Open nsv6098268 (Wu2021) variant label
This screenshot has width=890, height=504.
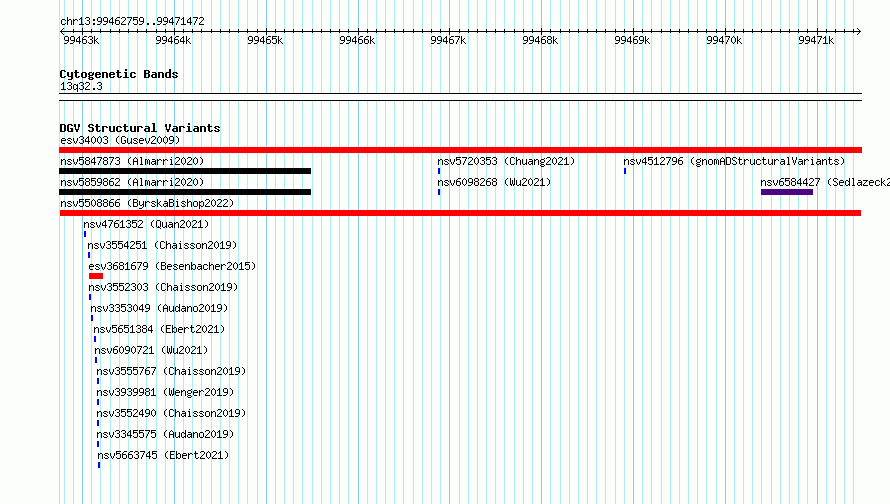pyautogui.click(x=494, y=182)
